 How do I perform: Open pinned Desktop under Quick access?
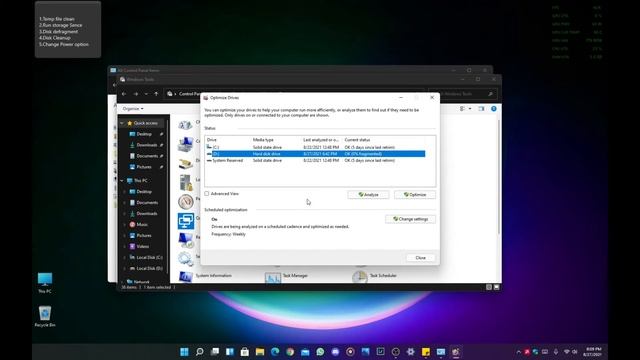click(x=143, y=134)
